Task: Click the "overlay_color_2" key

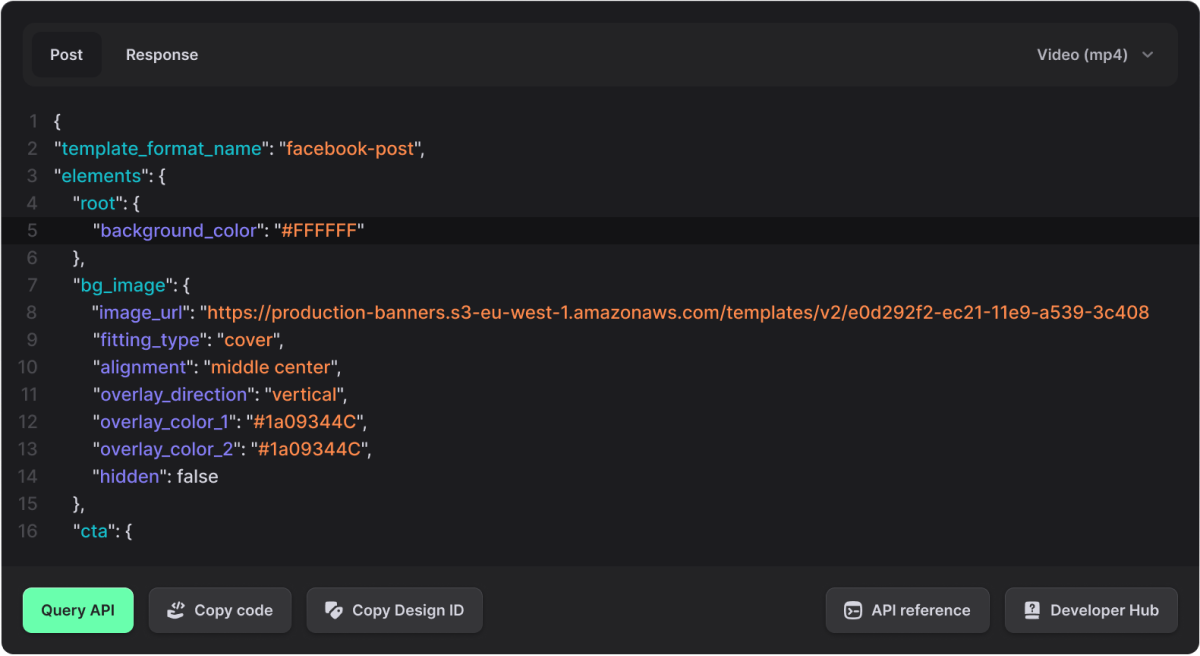Action: 167,449
